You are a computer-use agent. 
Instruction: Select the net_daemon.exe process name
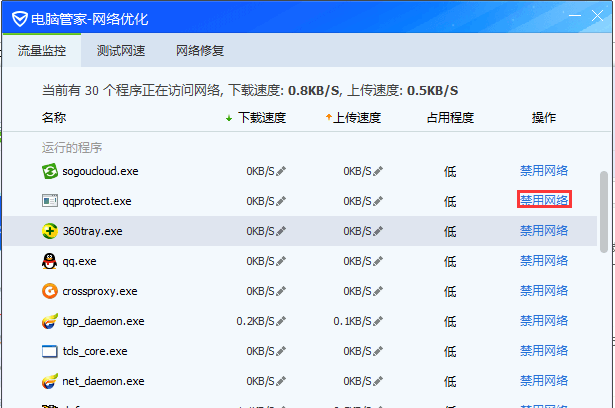click(x=104, y=381)
